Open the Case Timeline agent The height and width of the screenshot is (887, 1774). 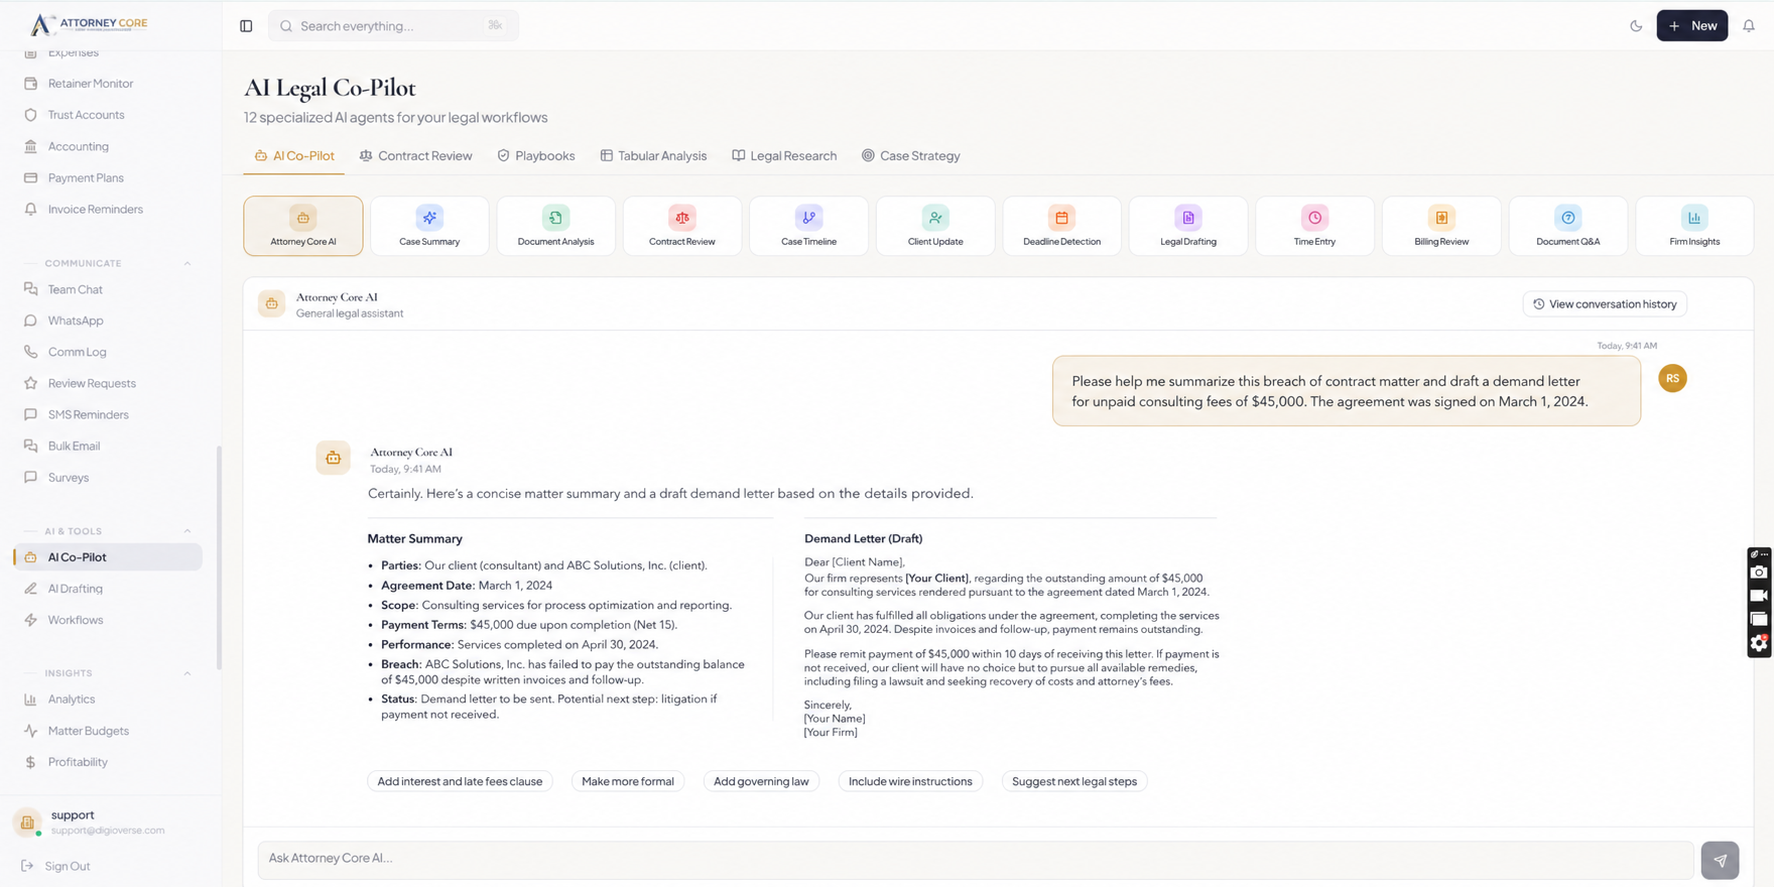tap(809, 226)
